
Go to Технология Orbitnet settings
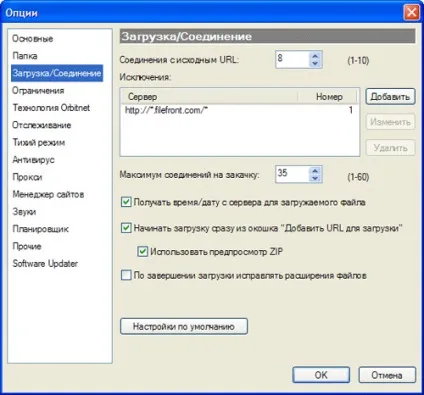51,108
